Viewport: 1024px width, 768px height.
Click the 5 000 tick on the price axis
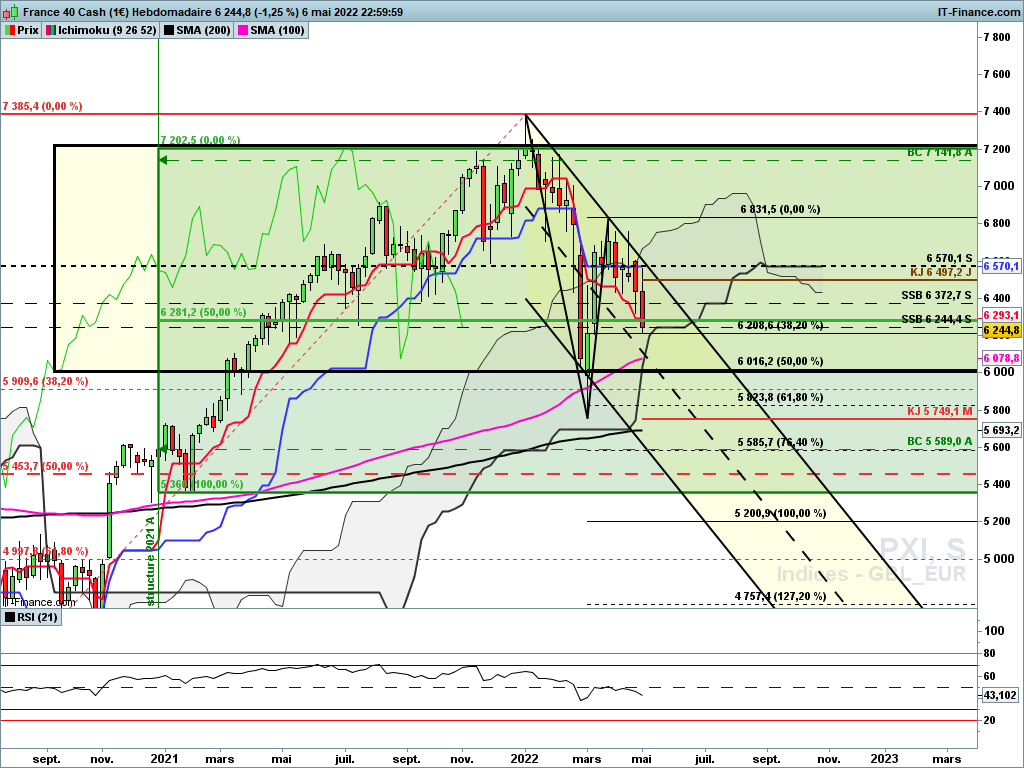999,558
